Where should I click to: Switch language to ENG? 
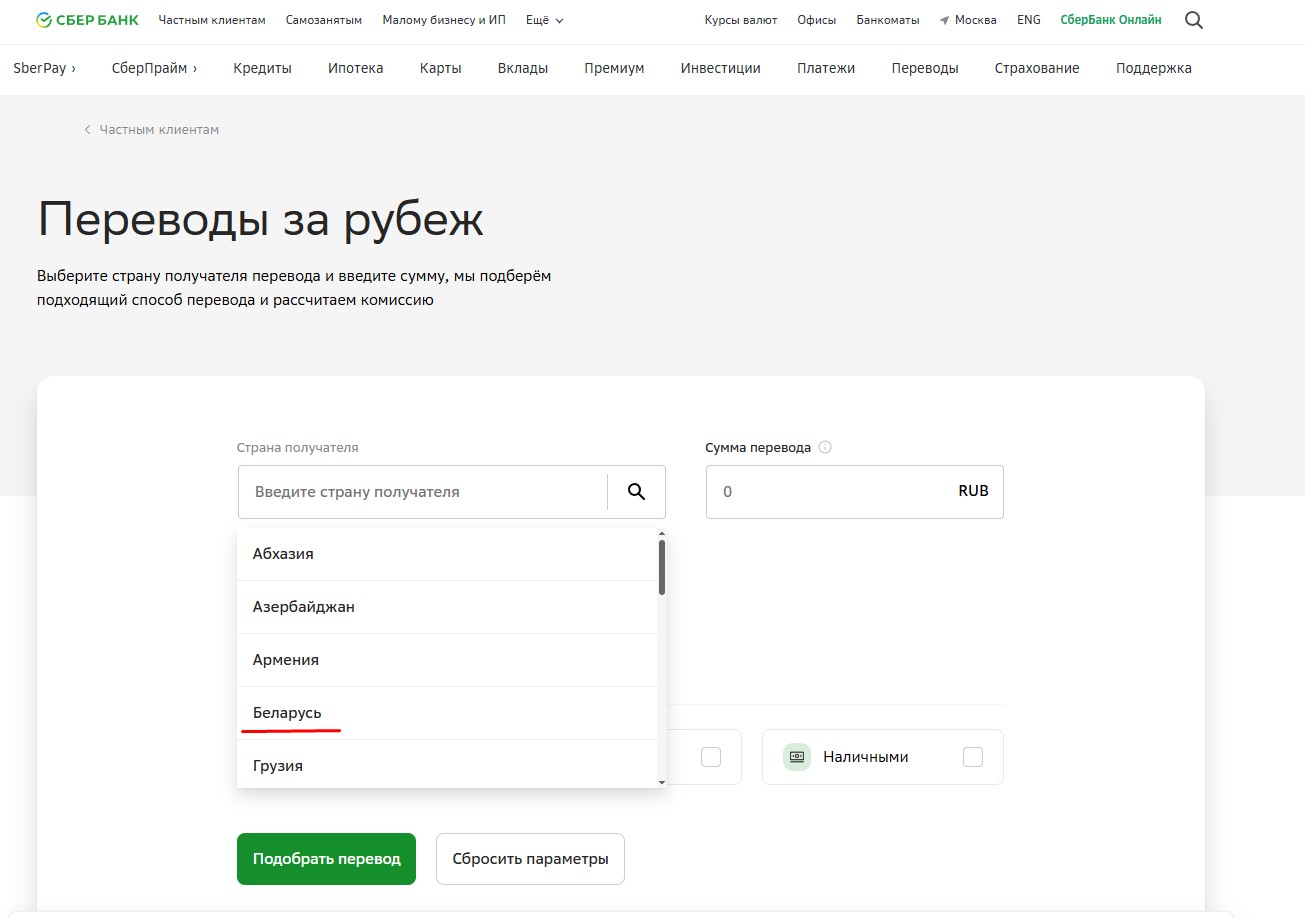point(1029,20)
